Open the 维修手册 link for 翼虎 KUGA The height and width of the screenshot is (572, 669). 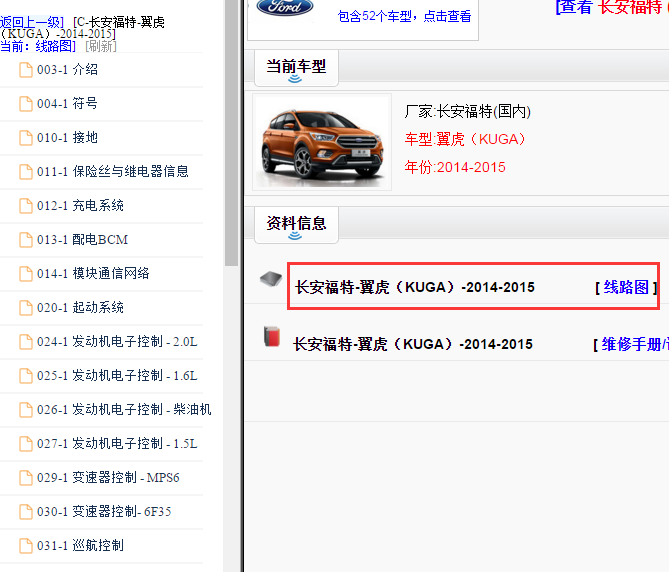point(635,344)
